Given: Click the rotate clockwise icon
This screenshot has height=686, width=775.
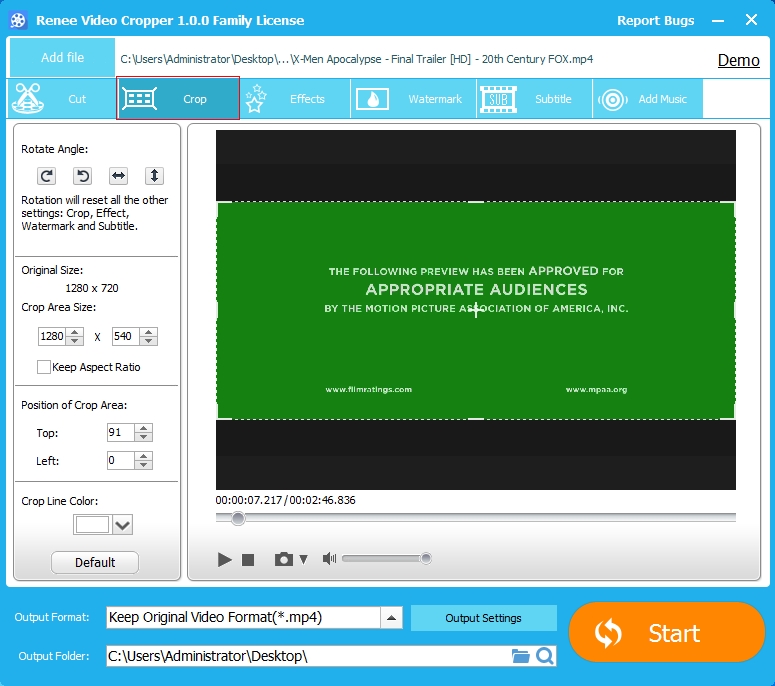Looking at the screenshot, I should (47, 176).
